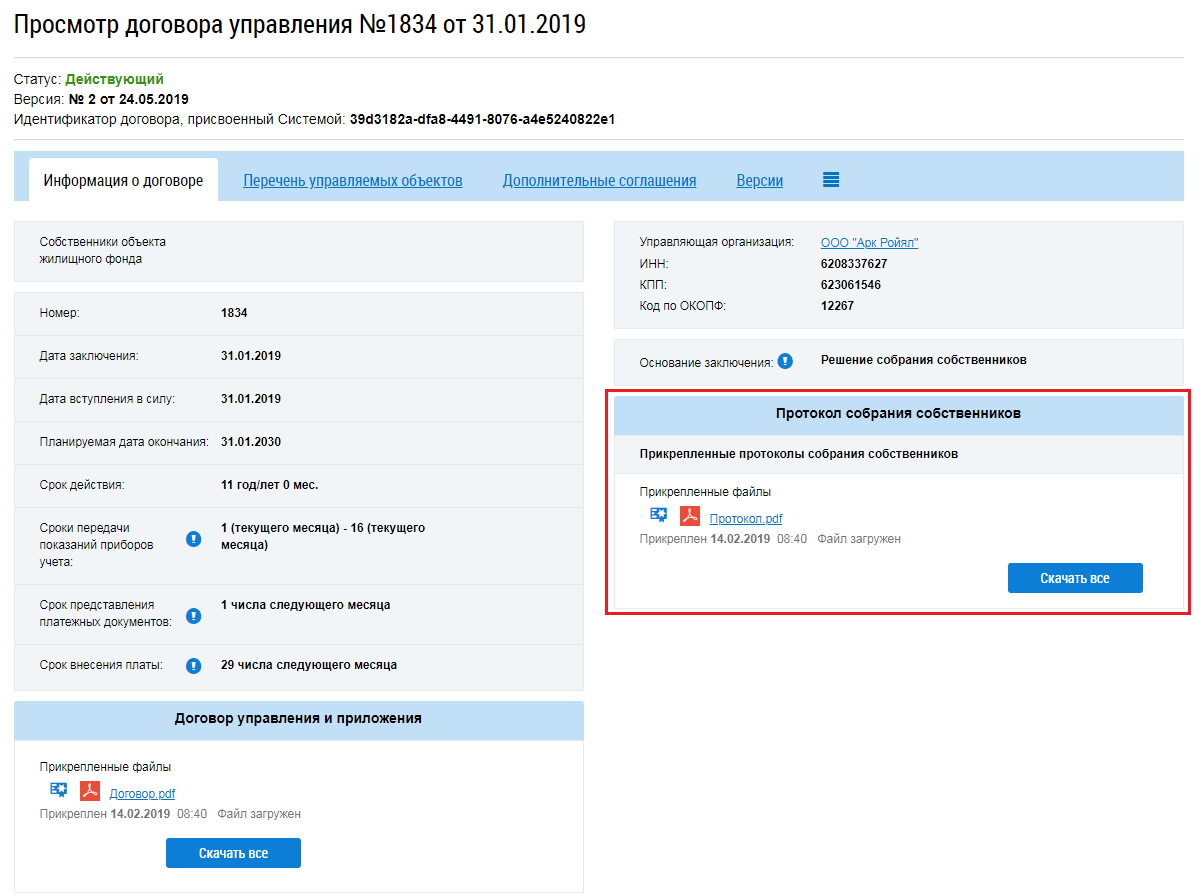Click the Срок действия value 11 год/лет 0 мес.
Screen dimensions: 1201x896
270,485
